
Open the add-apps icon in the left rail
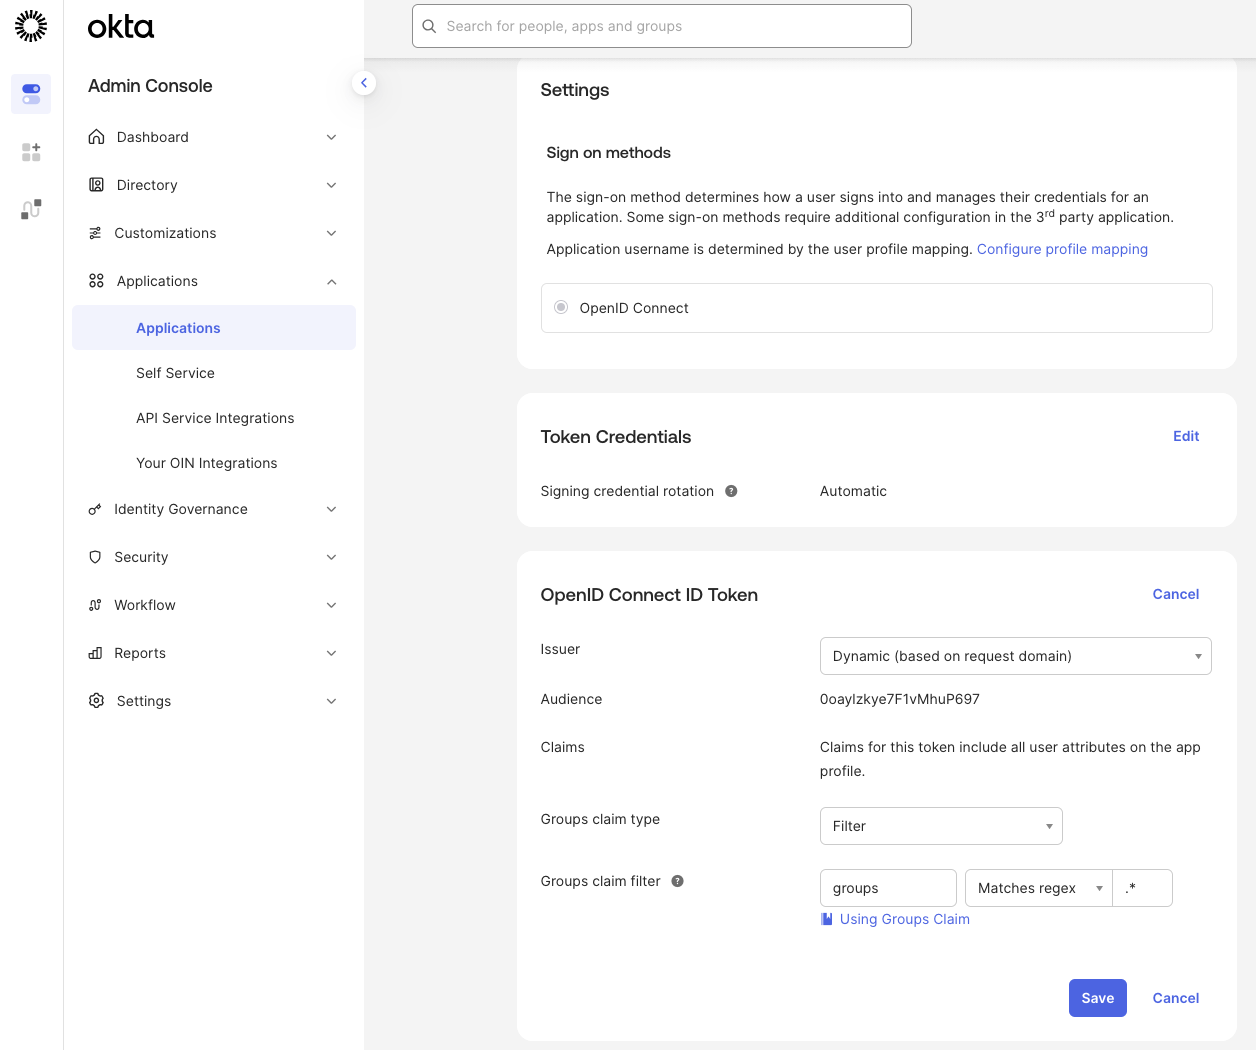coord(30,151)
